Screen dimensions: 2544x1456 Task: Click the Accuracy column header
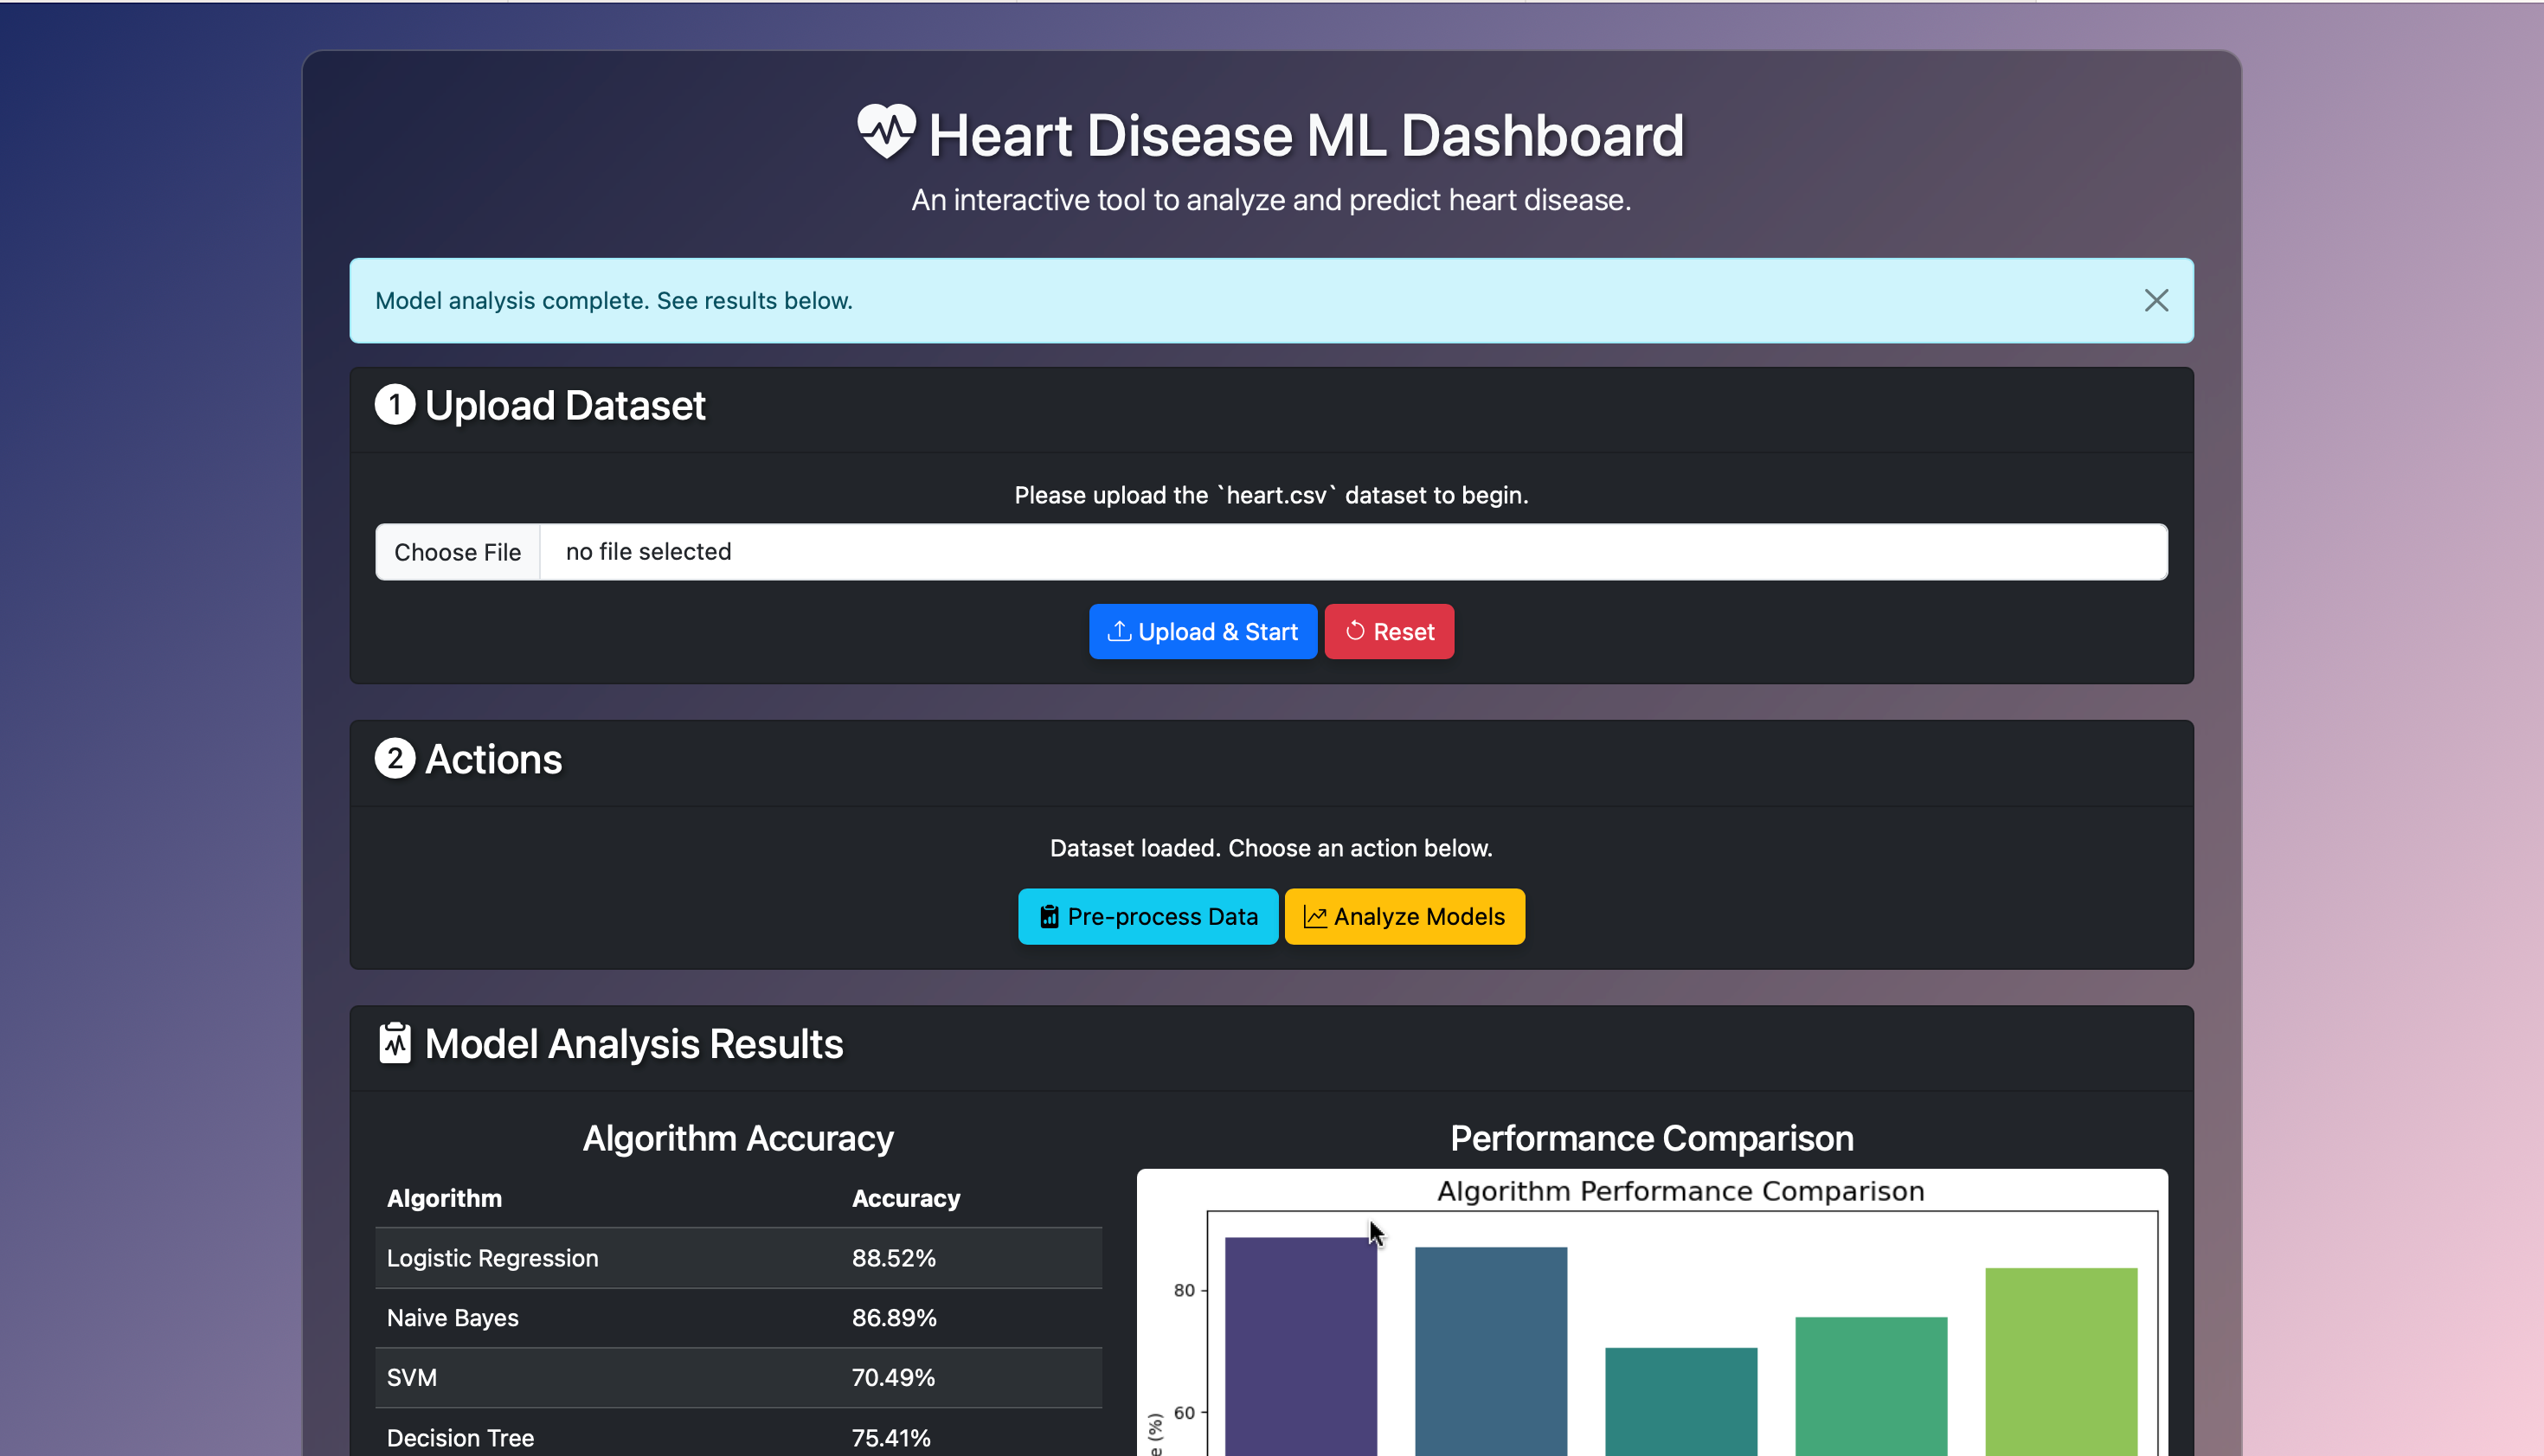pyautogui.click(x=906, y=1198)
